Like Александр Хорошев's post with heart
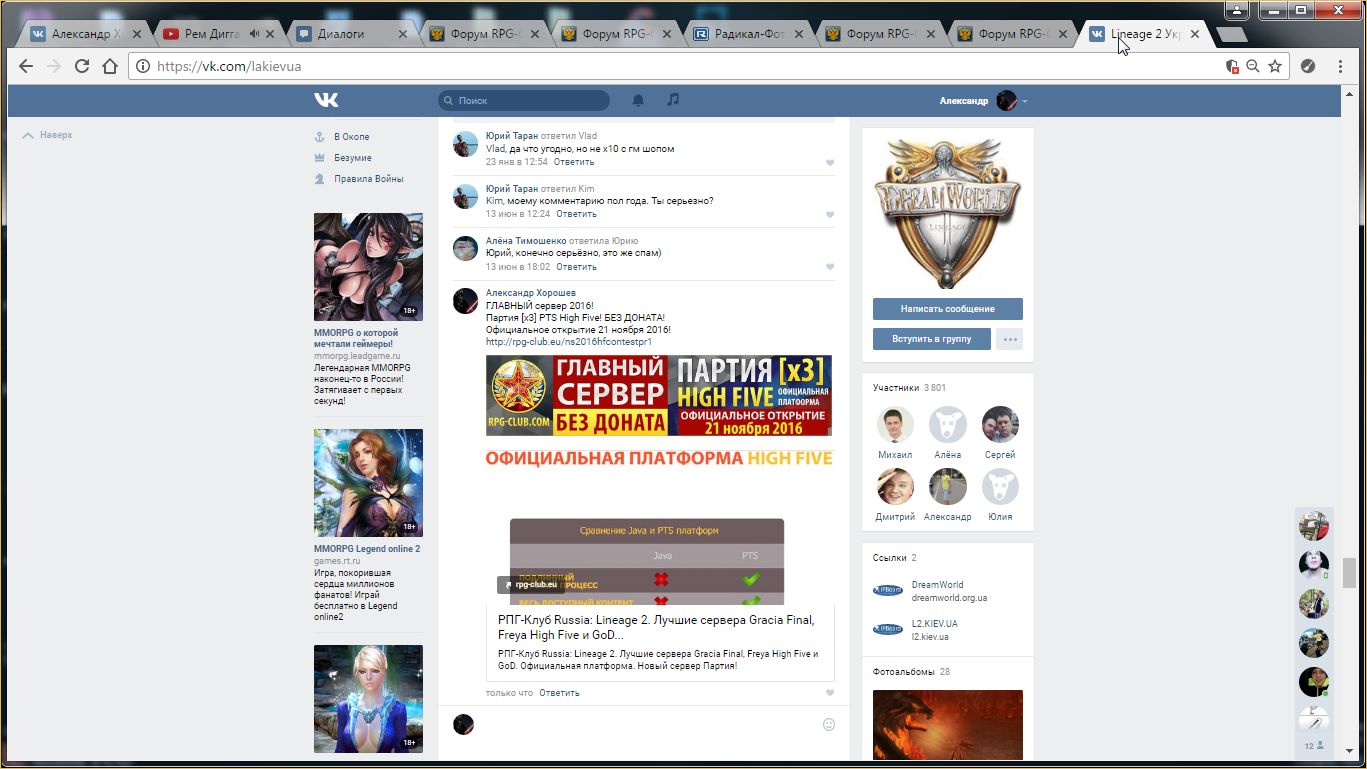Screen dimensions: 1367x769 tap(830, 693)
